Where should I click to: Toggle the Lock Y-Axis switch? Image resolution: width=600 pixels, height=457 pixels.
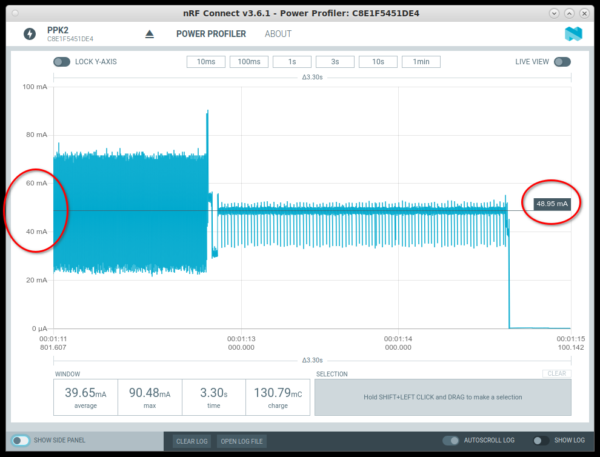62,61
